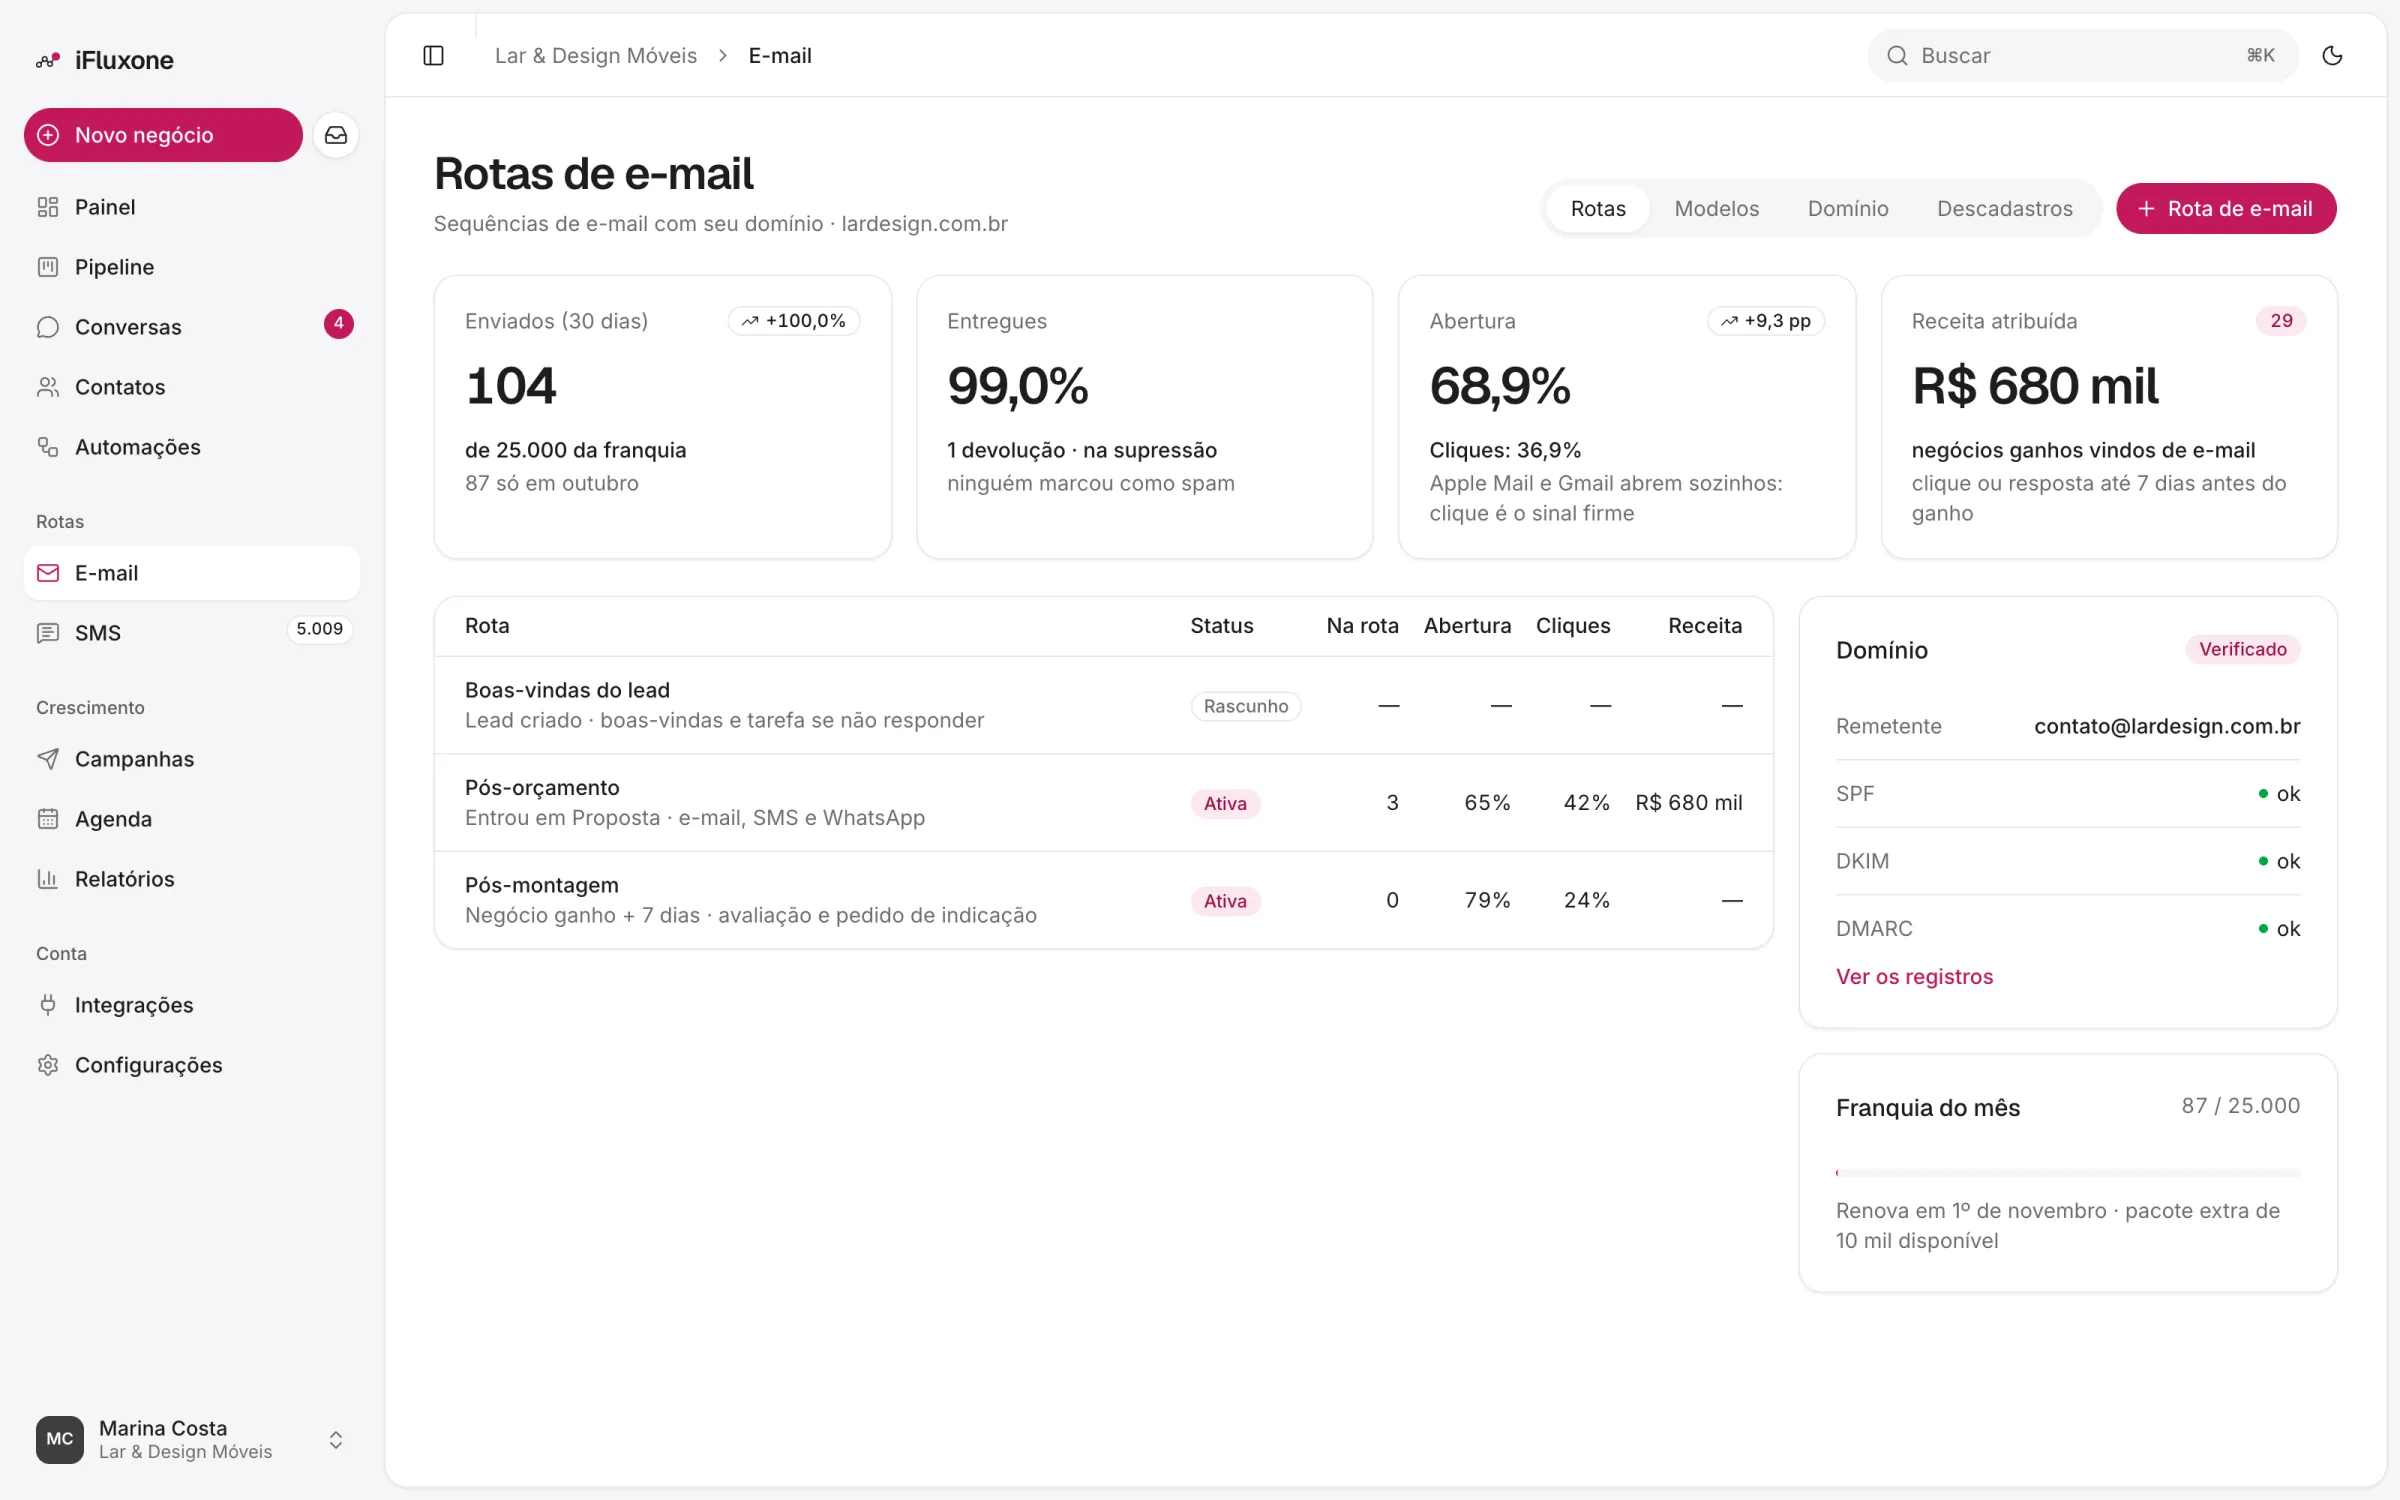This screenshot has width=2400, height=1500.
Task: Click the Buscar search field
Action: coord(2083,55)
